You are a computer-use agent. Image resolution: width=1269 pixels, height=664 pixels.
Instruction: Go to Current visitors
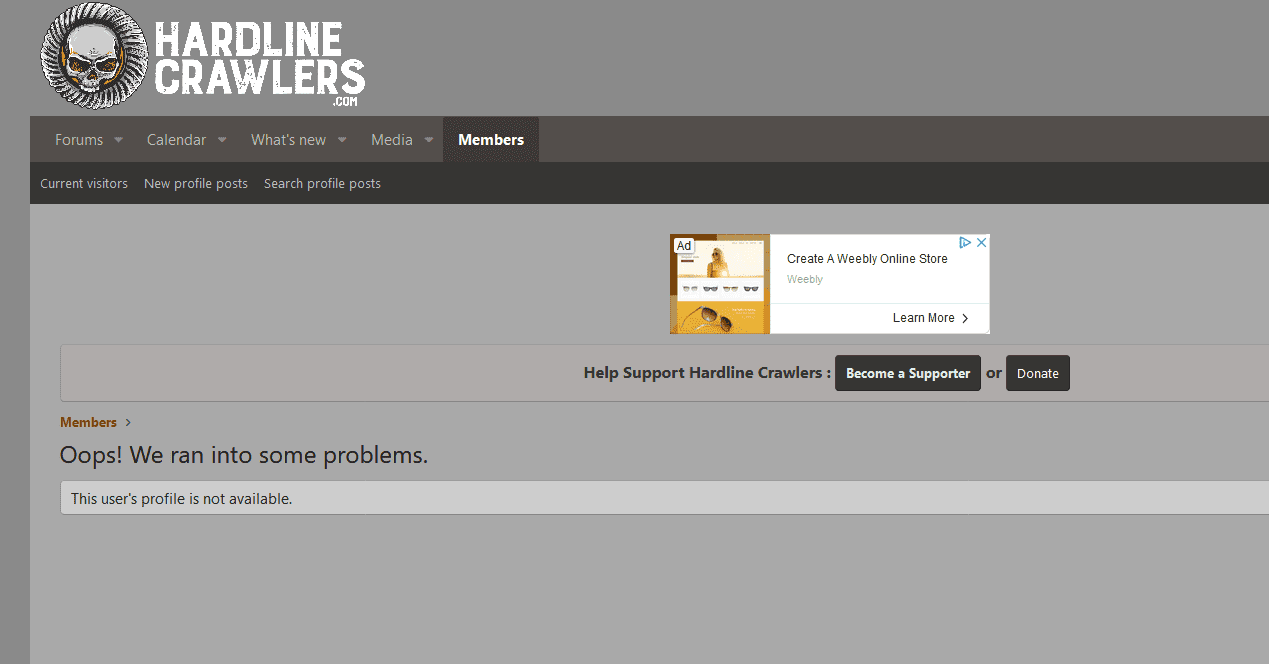click(84, 183)
